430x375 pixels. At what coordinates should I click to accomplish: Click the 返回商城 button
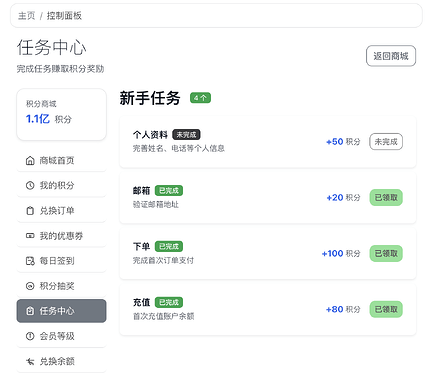pos(391,56)
